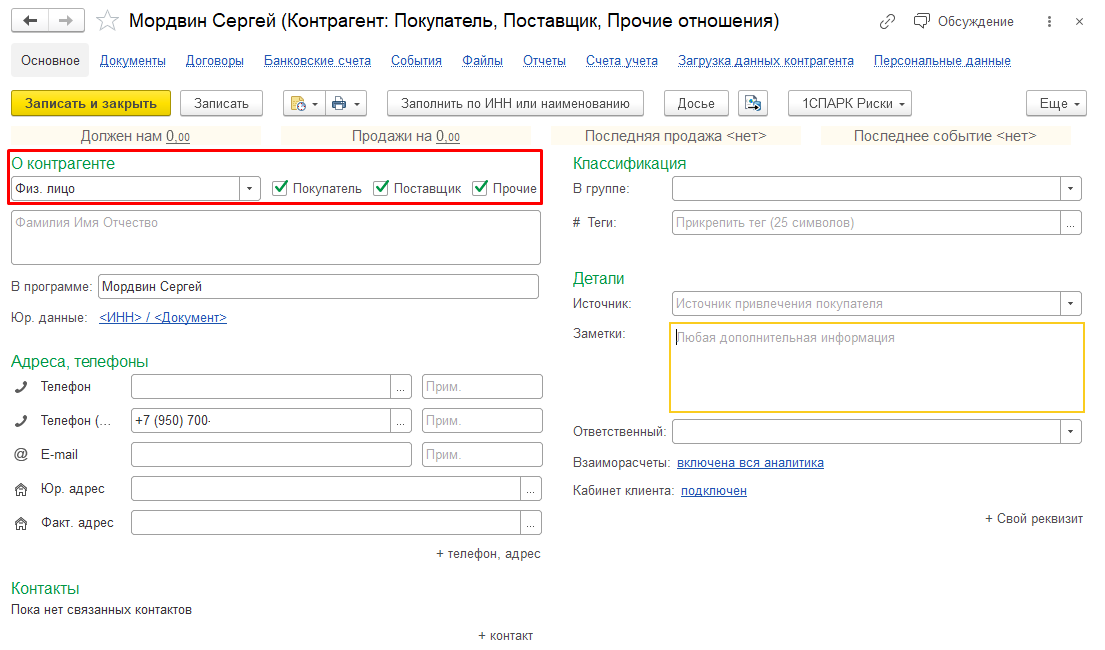This screenshot has height=650, width=1105.
Task: Open the Банковские счета tab
Action: click(317, 61)
